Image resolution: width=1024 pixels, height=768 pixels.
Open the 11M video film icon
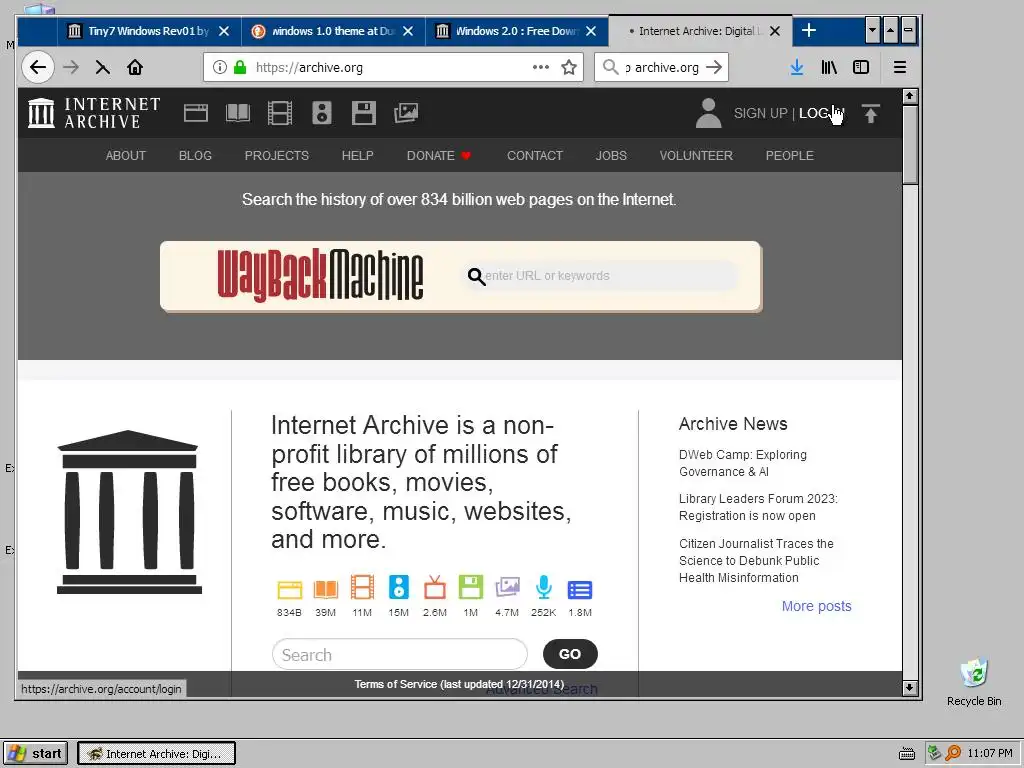(x=362, y=587)
